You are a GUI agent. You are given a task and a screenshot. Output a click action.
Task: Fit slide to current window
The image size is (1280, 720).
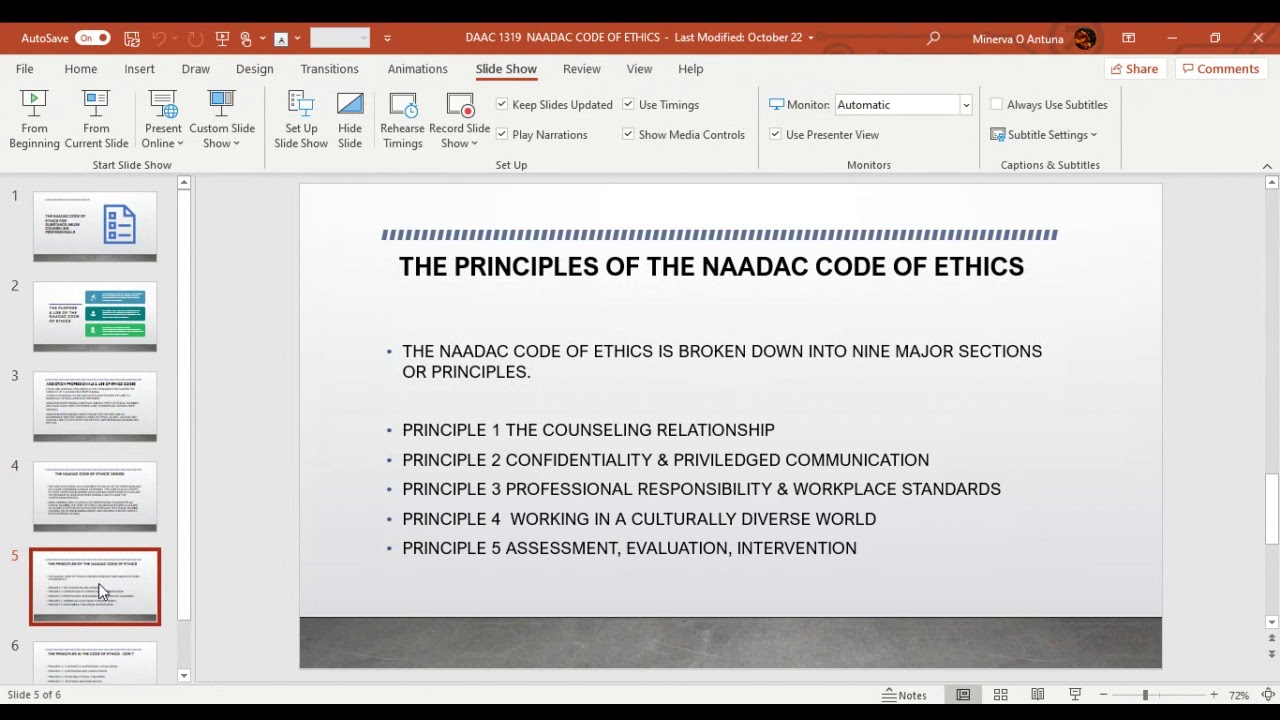tap(1268, 695)
